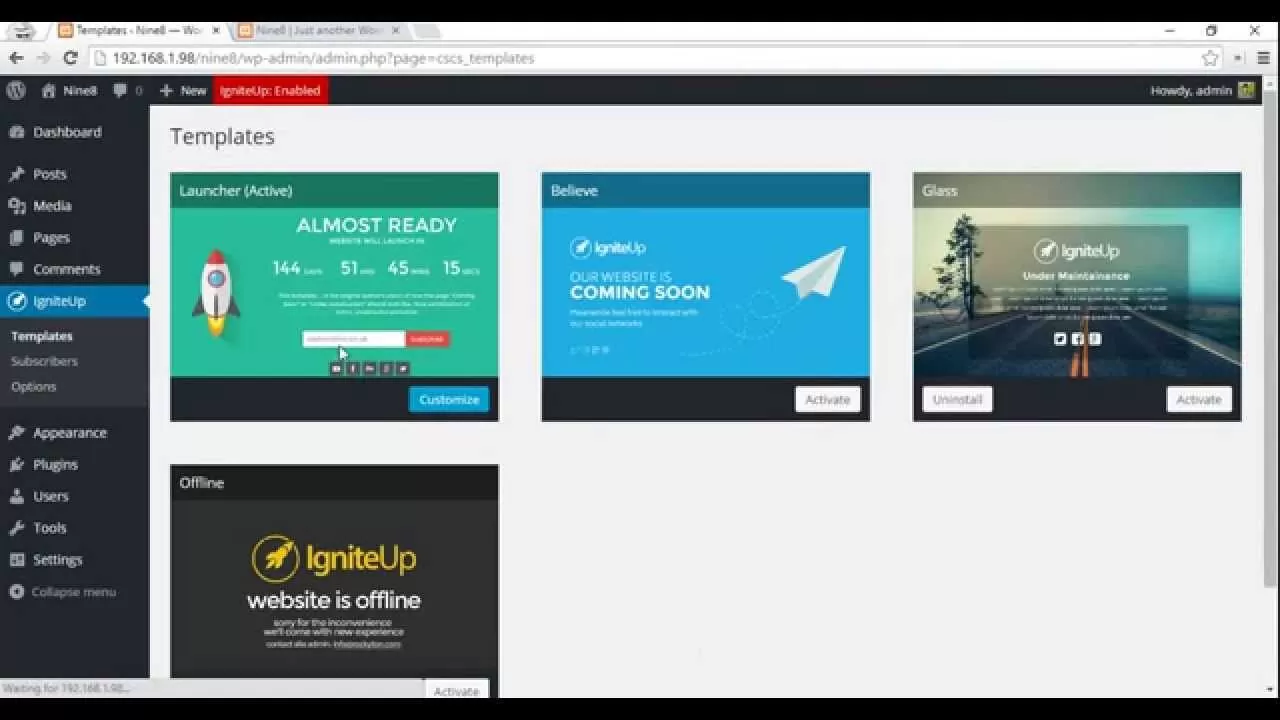Open Tools in the sidebar
The height and width of the screenshot is (720, 1280).
pos(50,528)
